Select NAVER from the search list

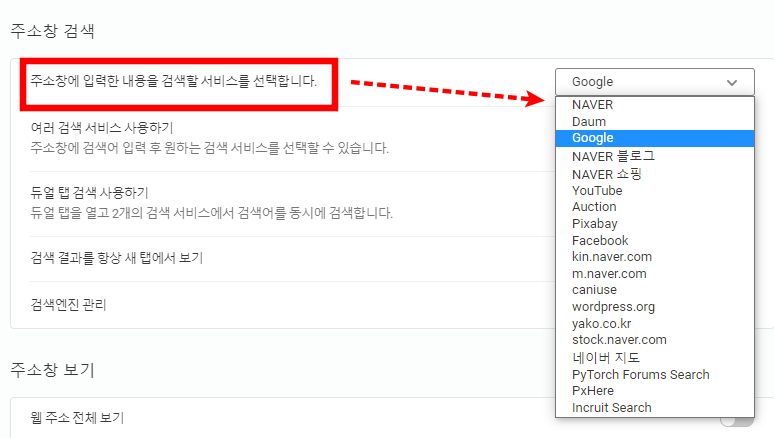[655, 105]
